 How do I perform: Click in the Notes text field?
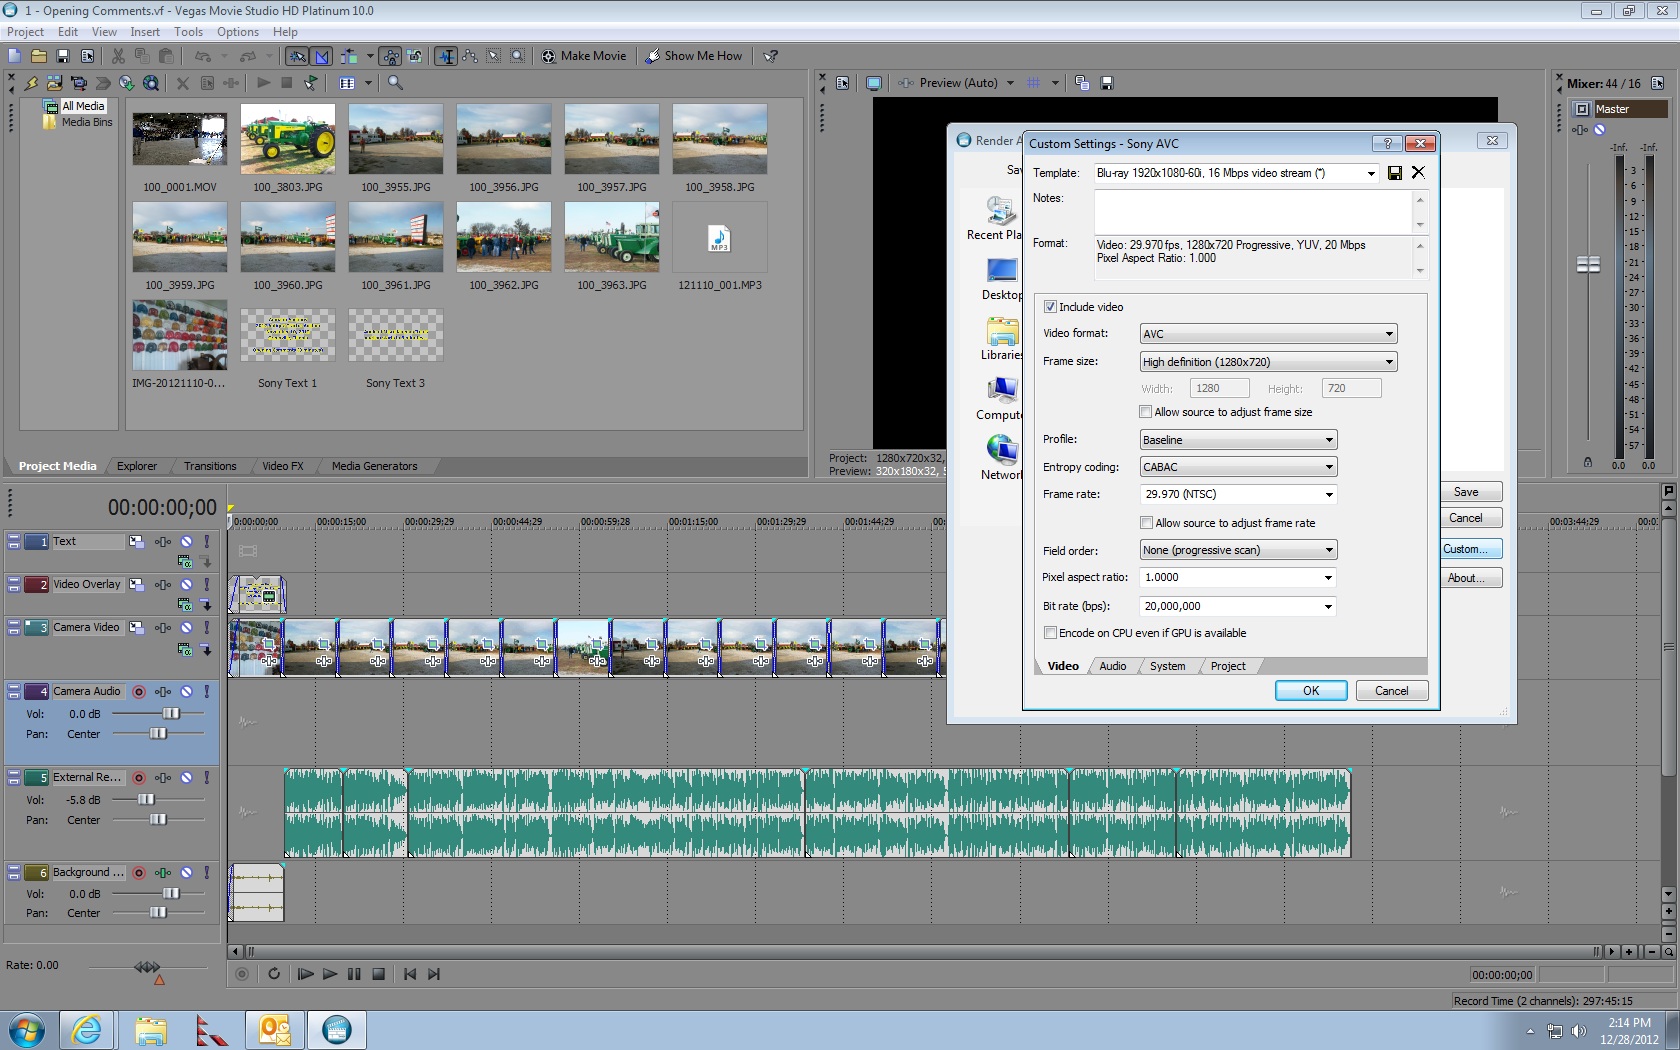tap(1253, 211)
